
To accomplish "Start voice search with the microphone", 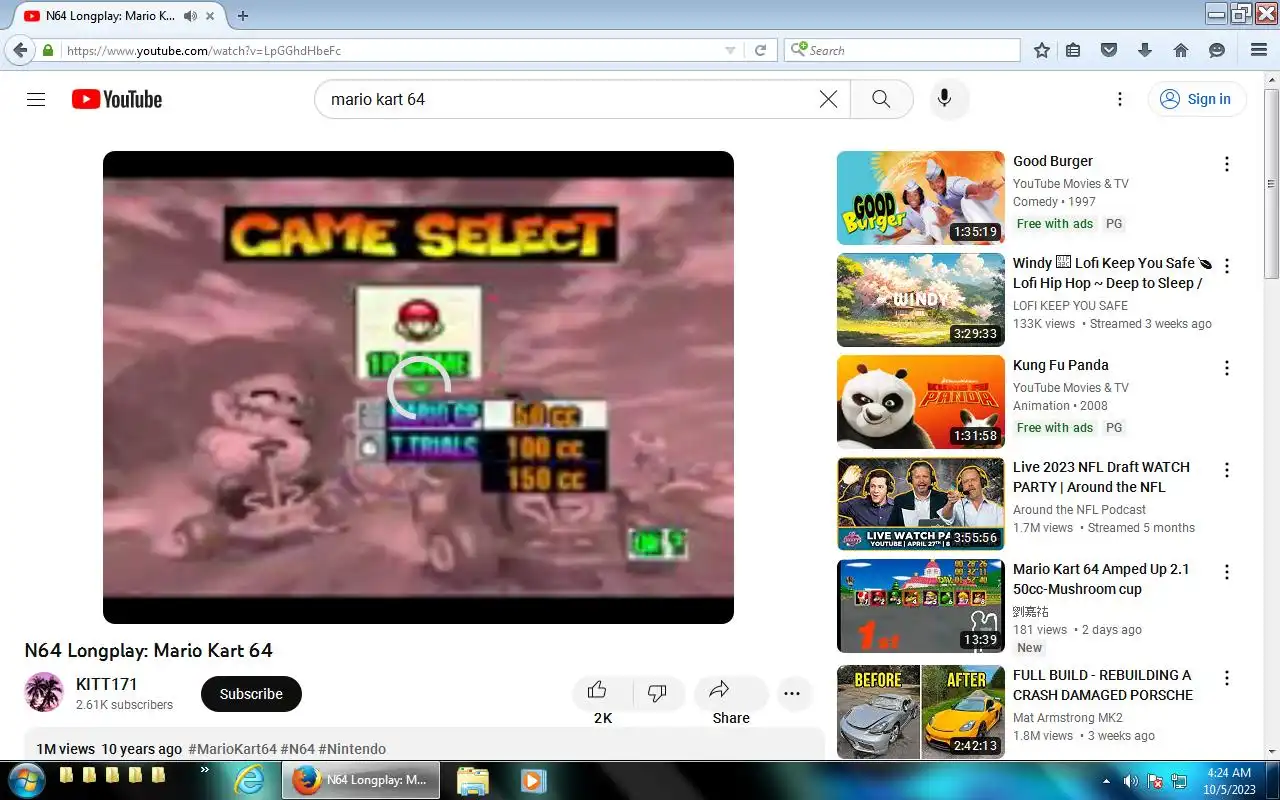I will pyautogui.click(x=944, y=99).
